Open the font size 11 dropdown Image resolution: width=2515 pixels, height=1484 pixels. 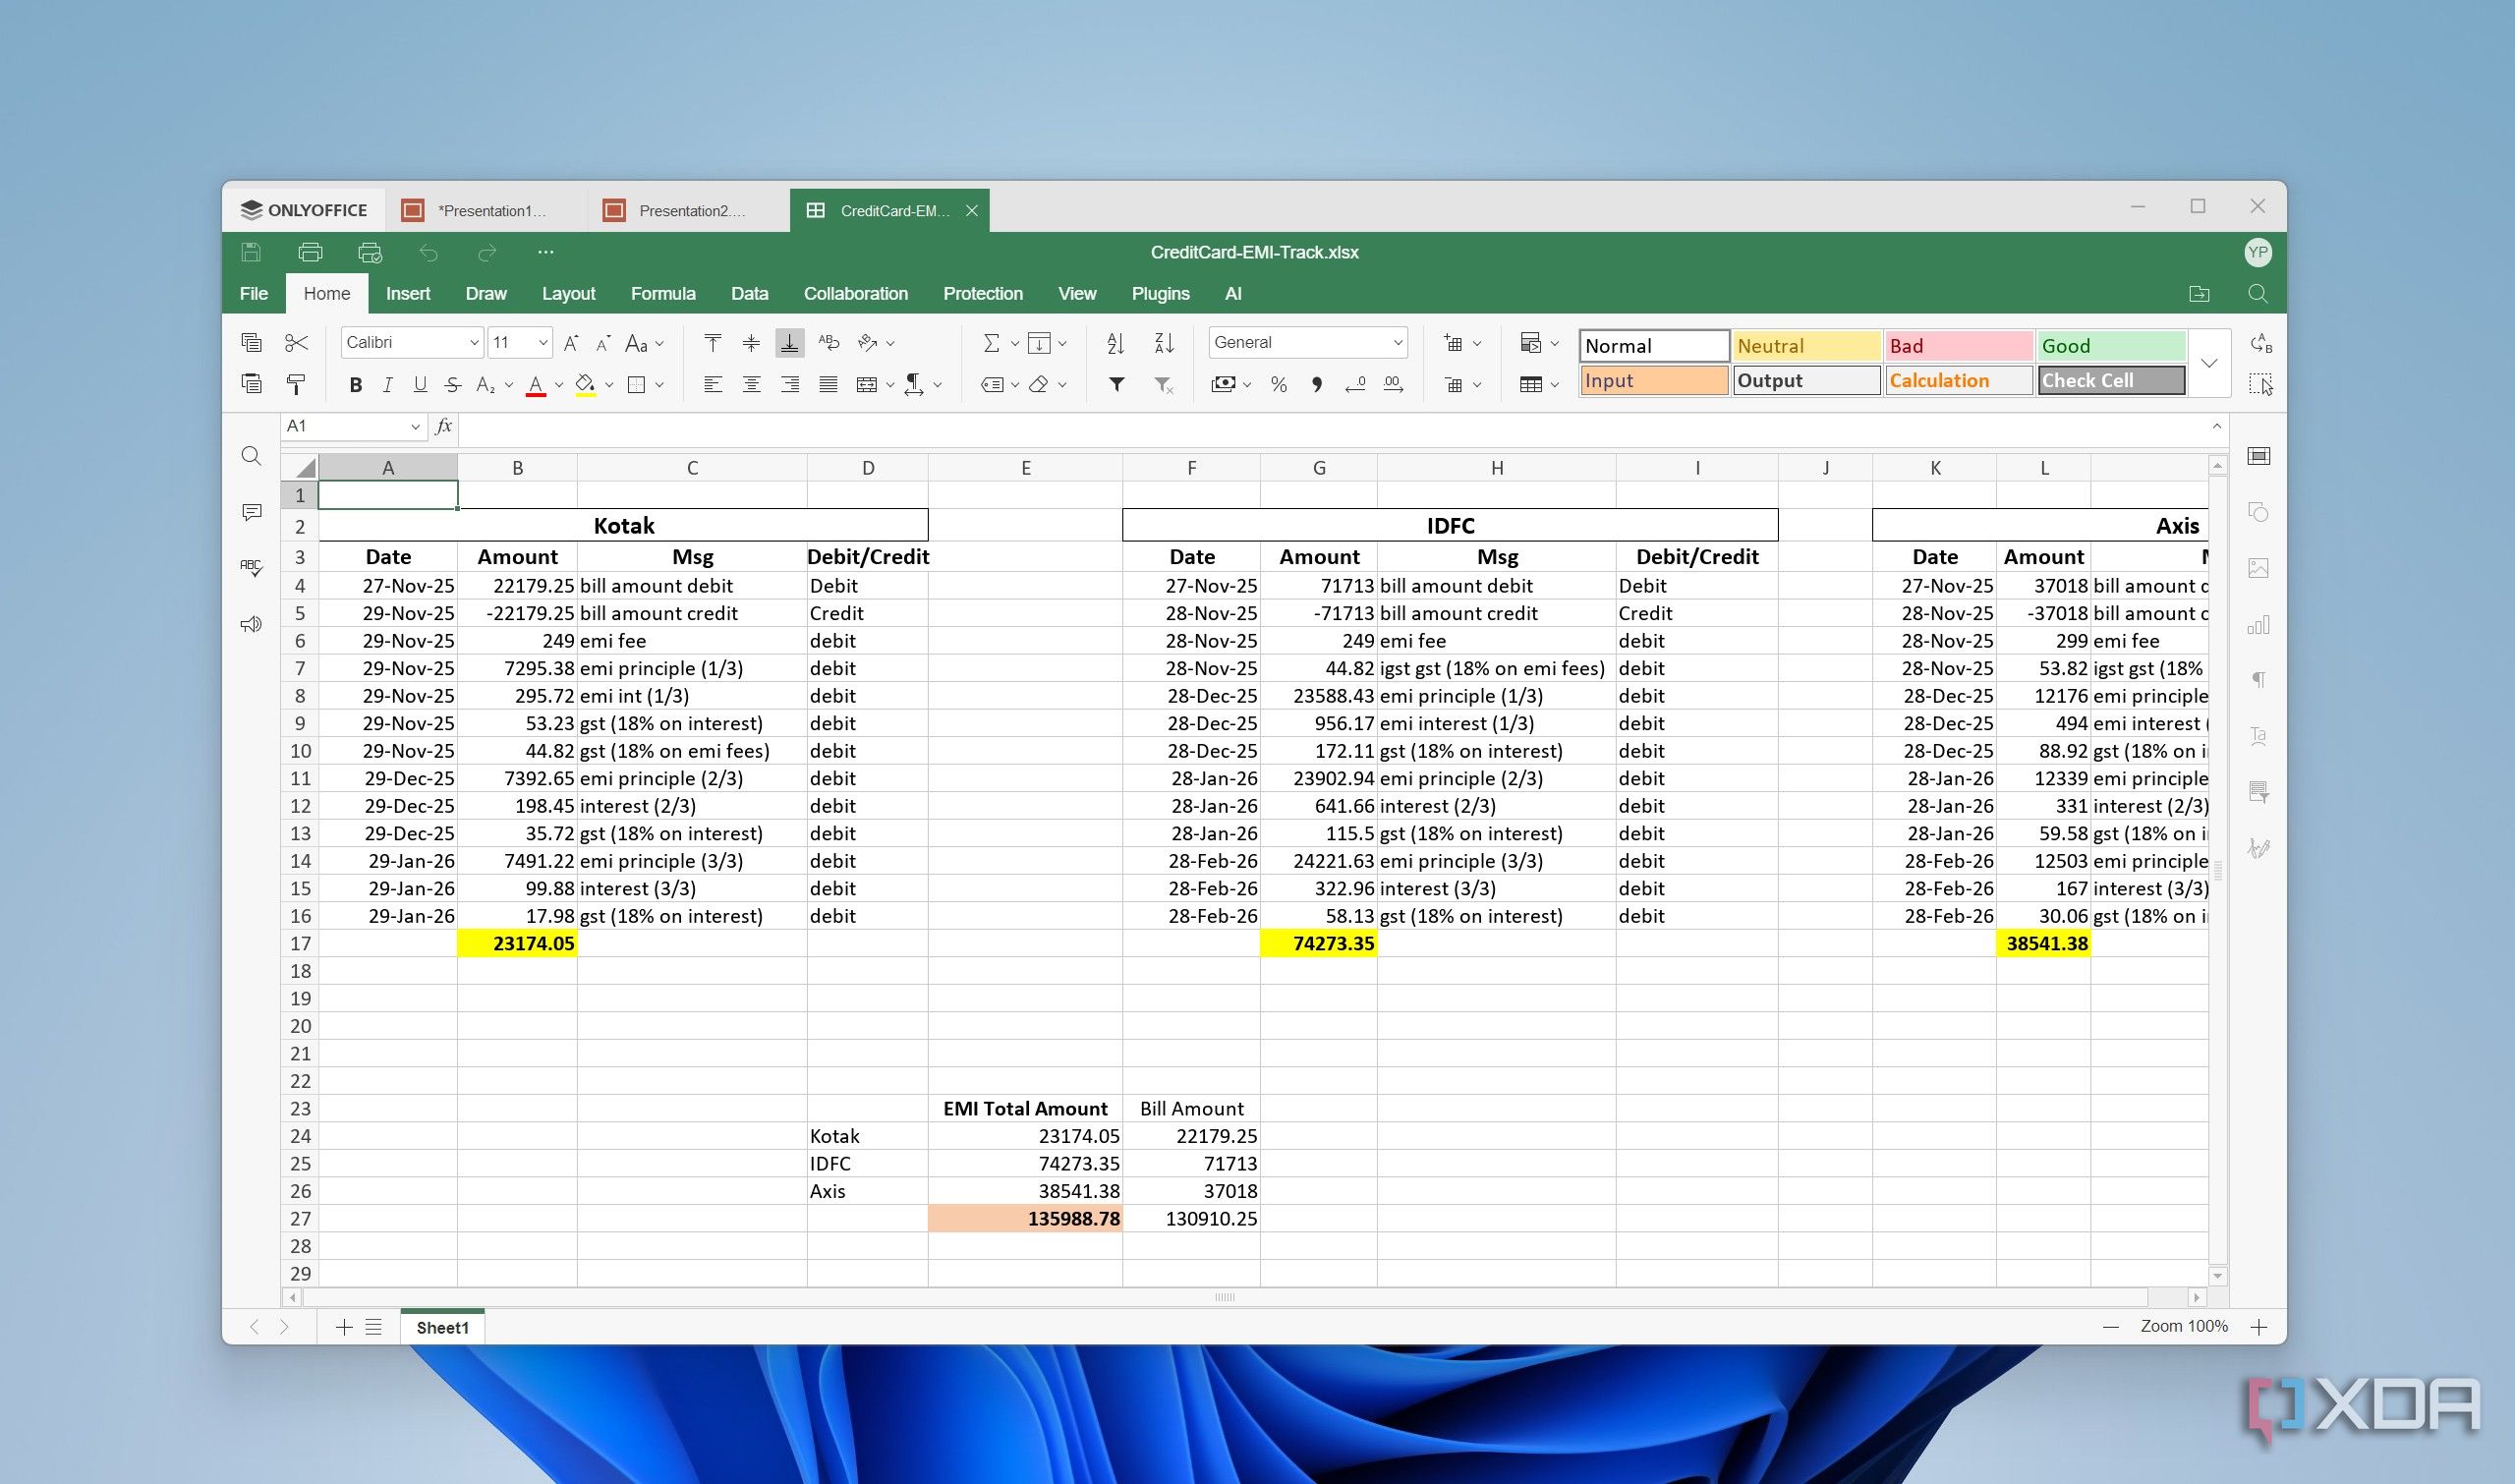point(543,343)
